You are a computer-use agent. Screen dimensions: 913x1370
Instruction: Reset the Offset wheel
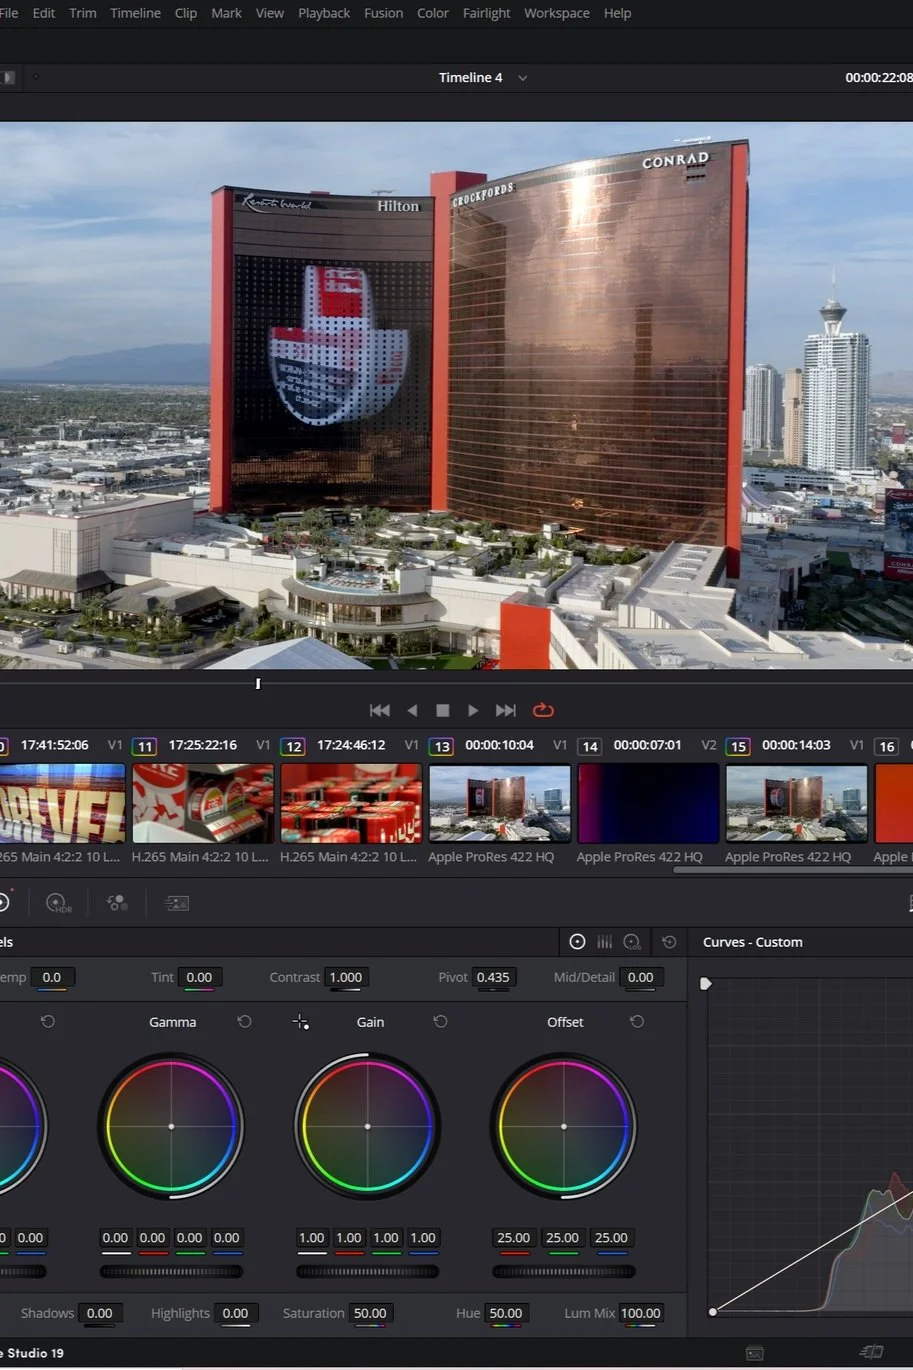coord(637,1022)
